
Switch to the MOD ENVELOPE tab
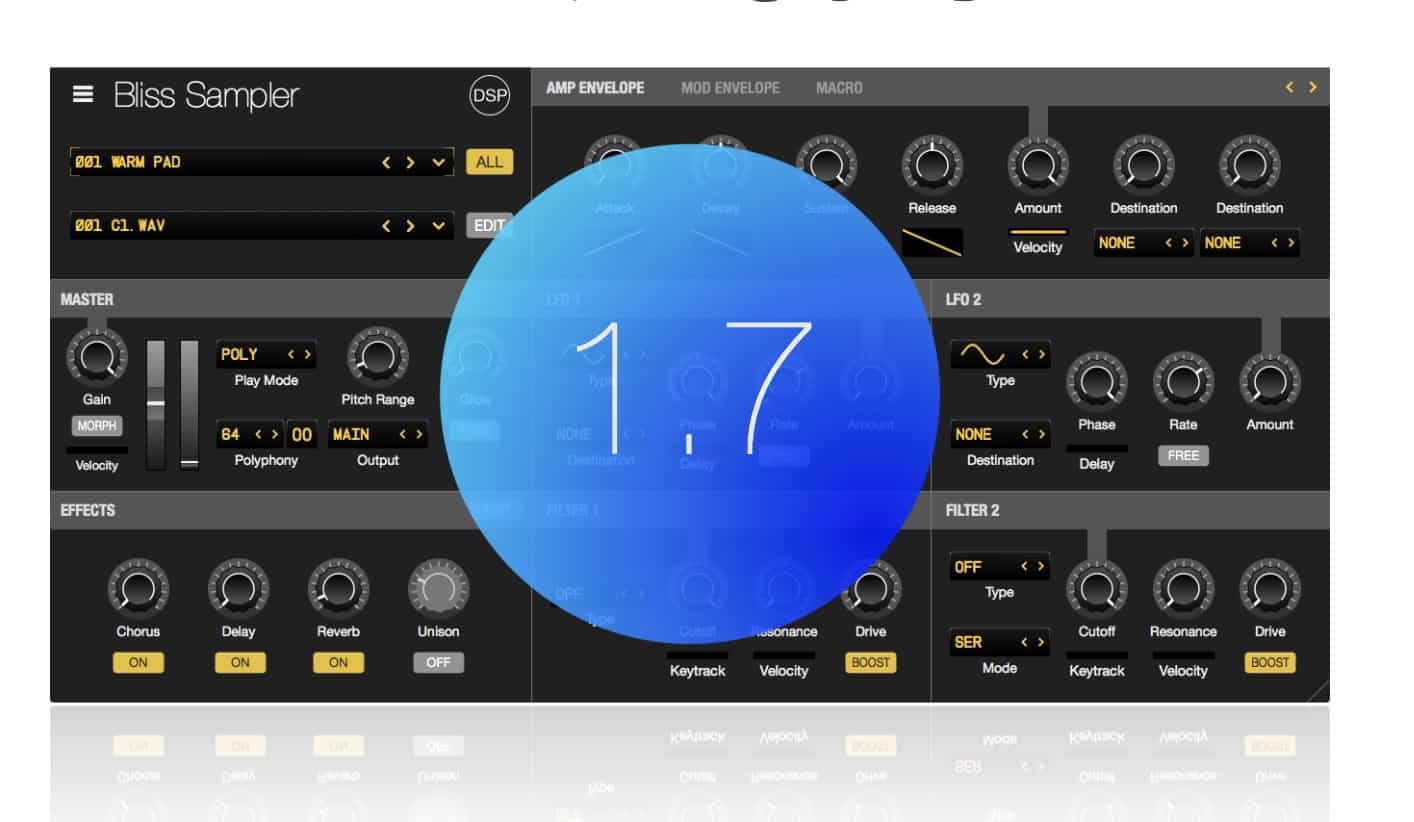730,88
